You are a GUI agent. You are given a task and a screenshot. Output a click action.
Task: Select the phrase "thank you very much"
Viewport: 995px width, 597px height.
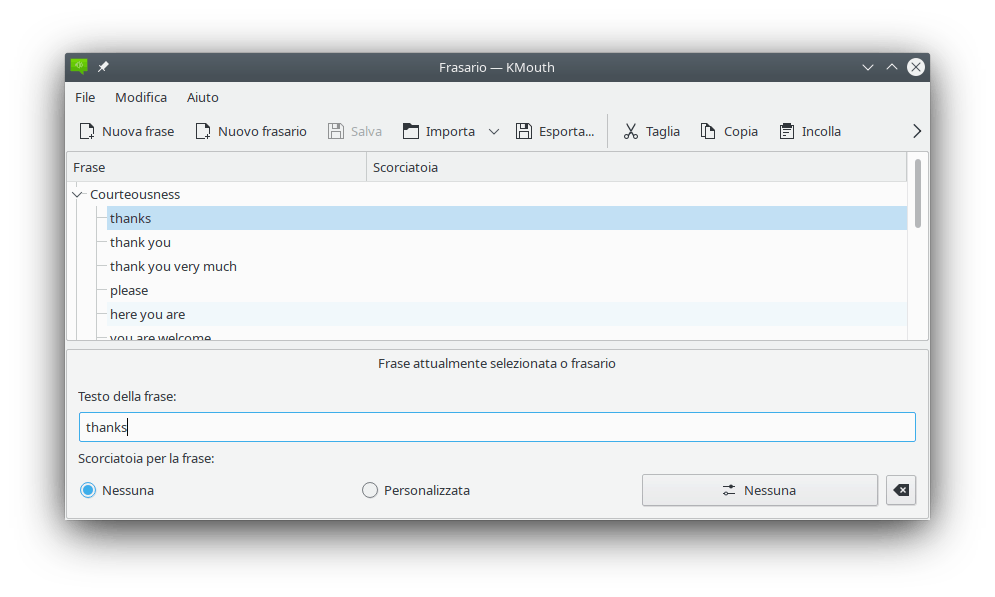click(173, 266)
